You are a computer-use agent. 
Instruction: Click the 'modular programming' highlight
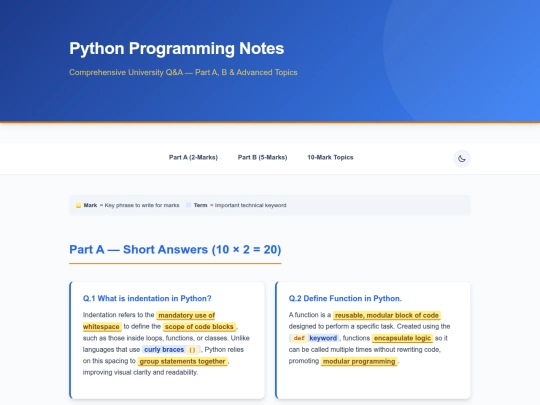click(x=359, y=361)
